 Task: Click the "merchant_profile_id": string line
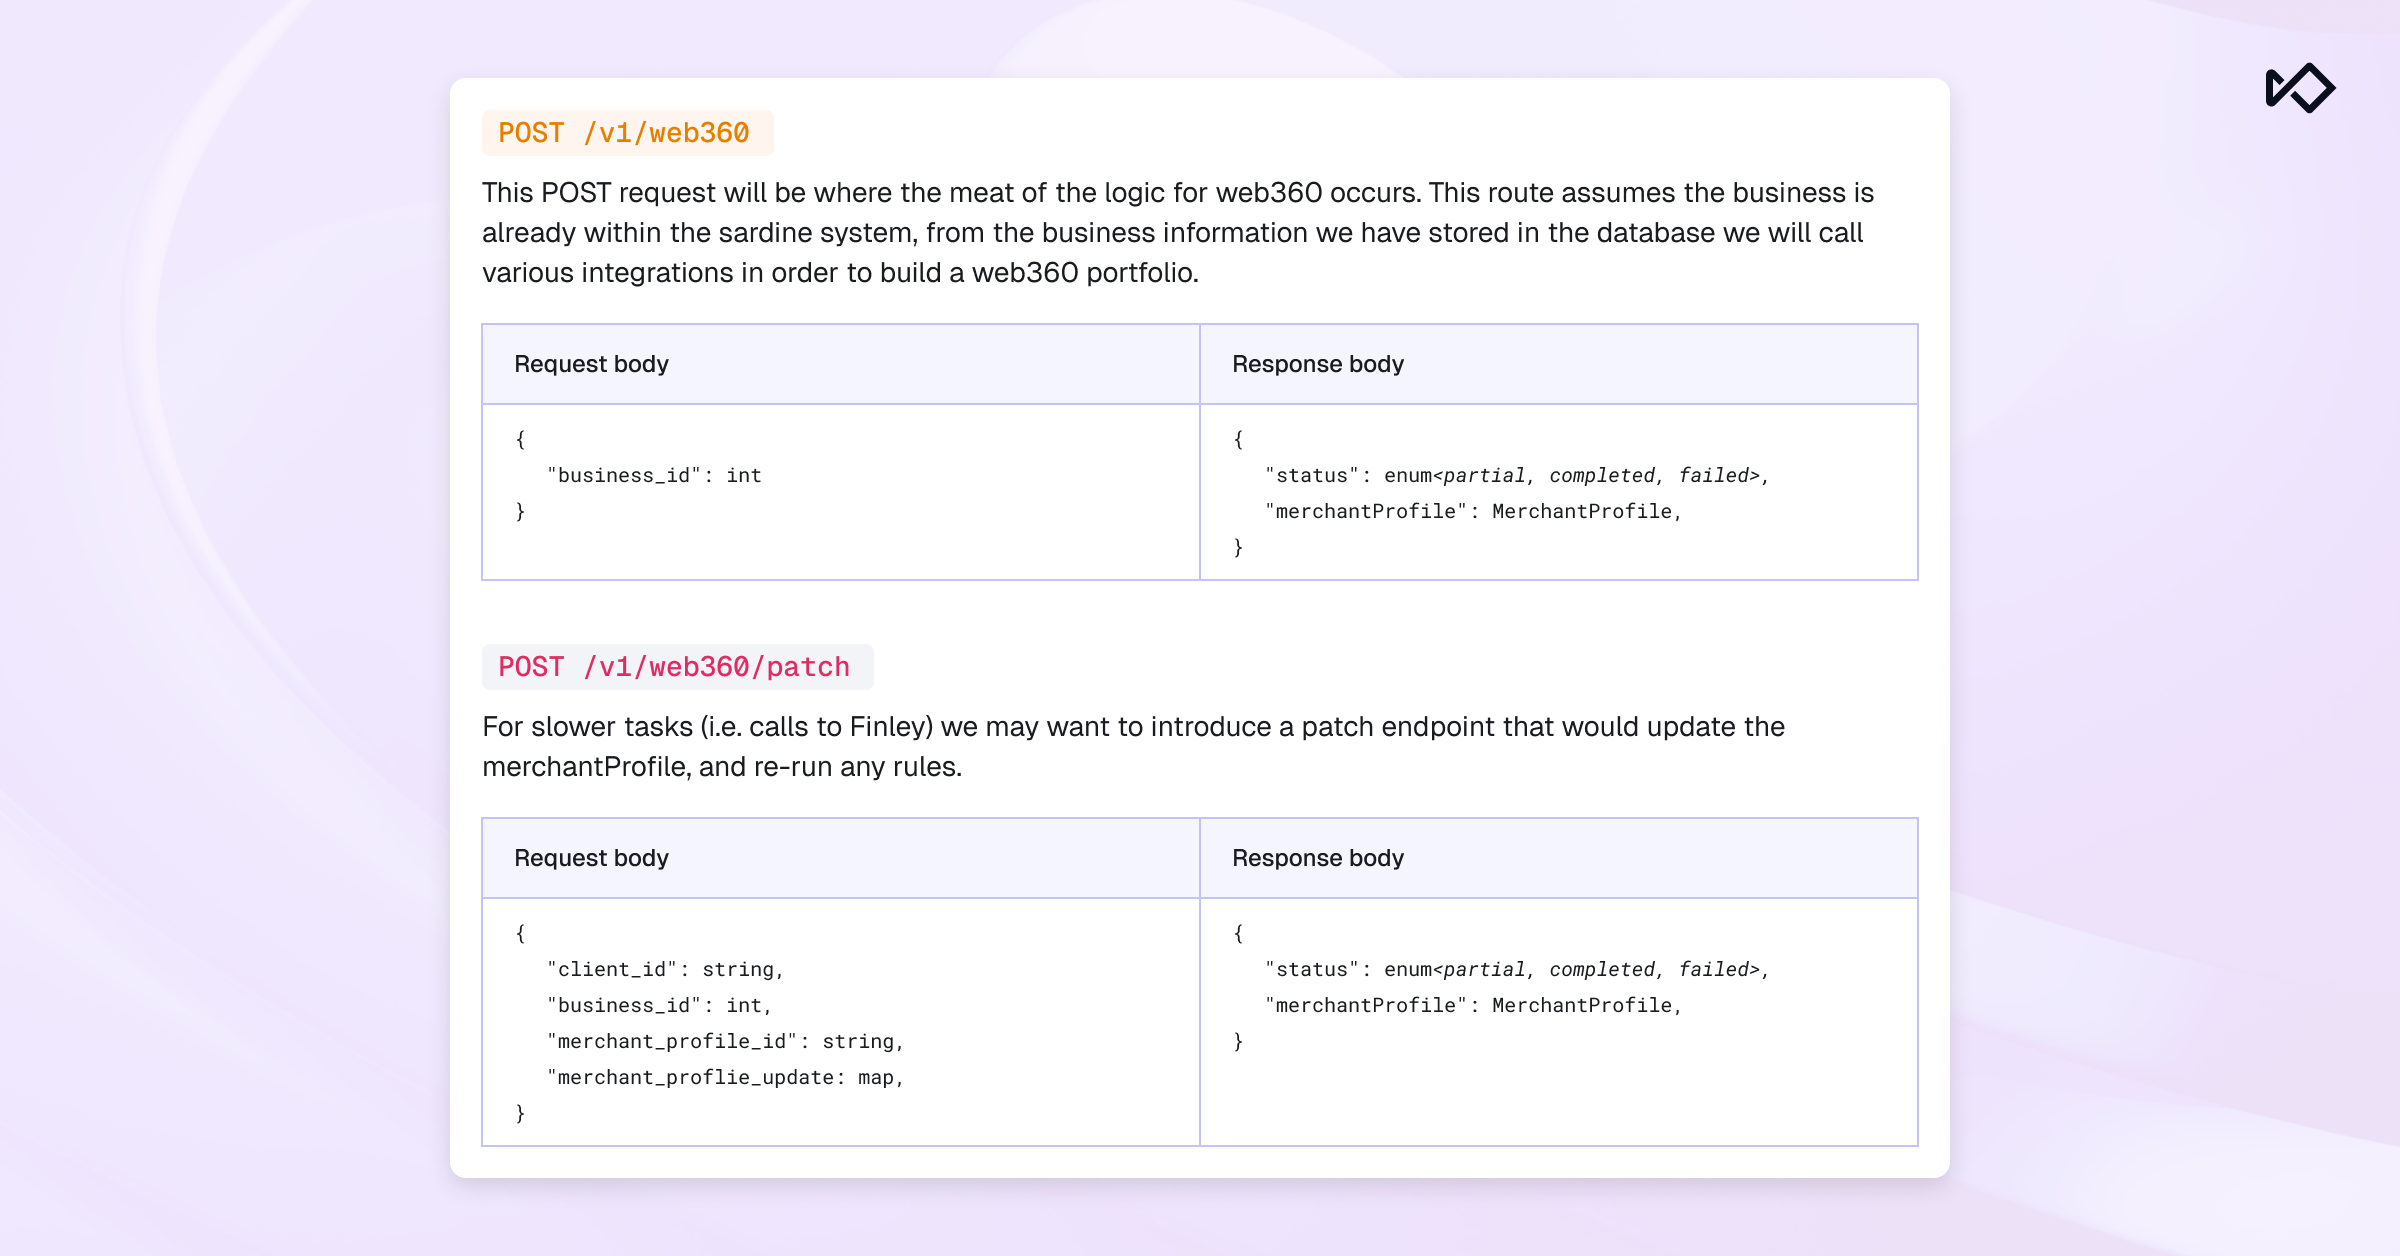click(x=725, y=1042)
